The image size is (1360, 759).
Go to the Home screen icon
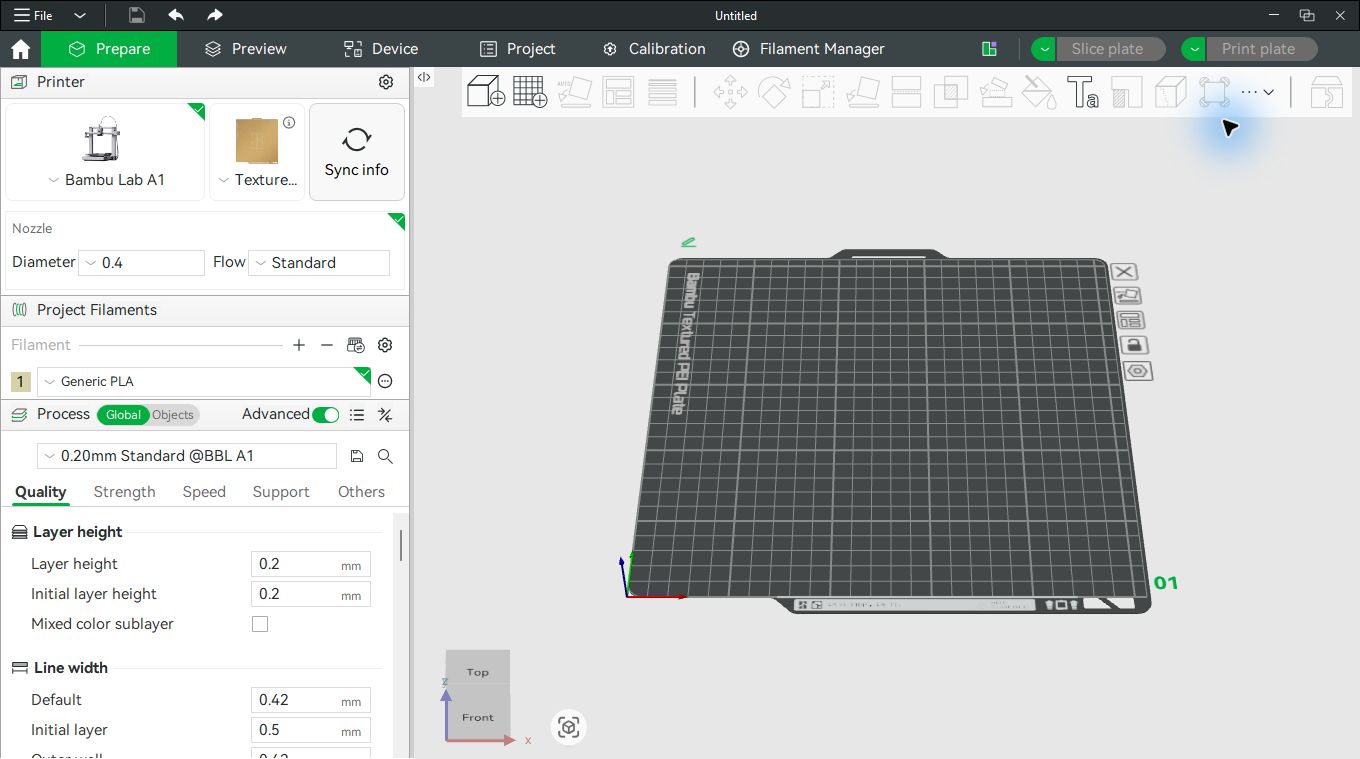click(20, 49)
